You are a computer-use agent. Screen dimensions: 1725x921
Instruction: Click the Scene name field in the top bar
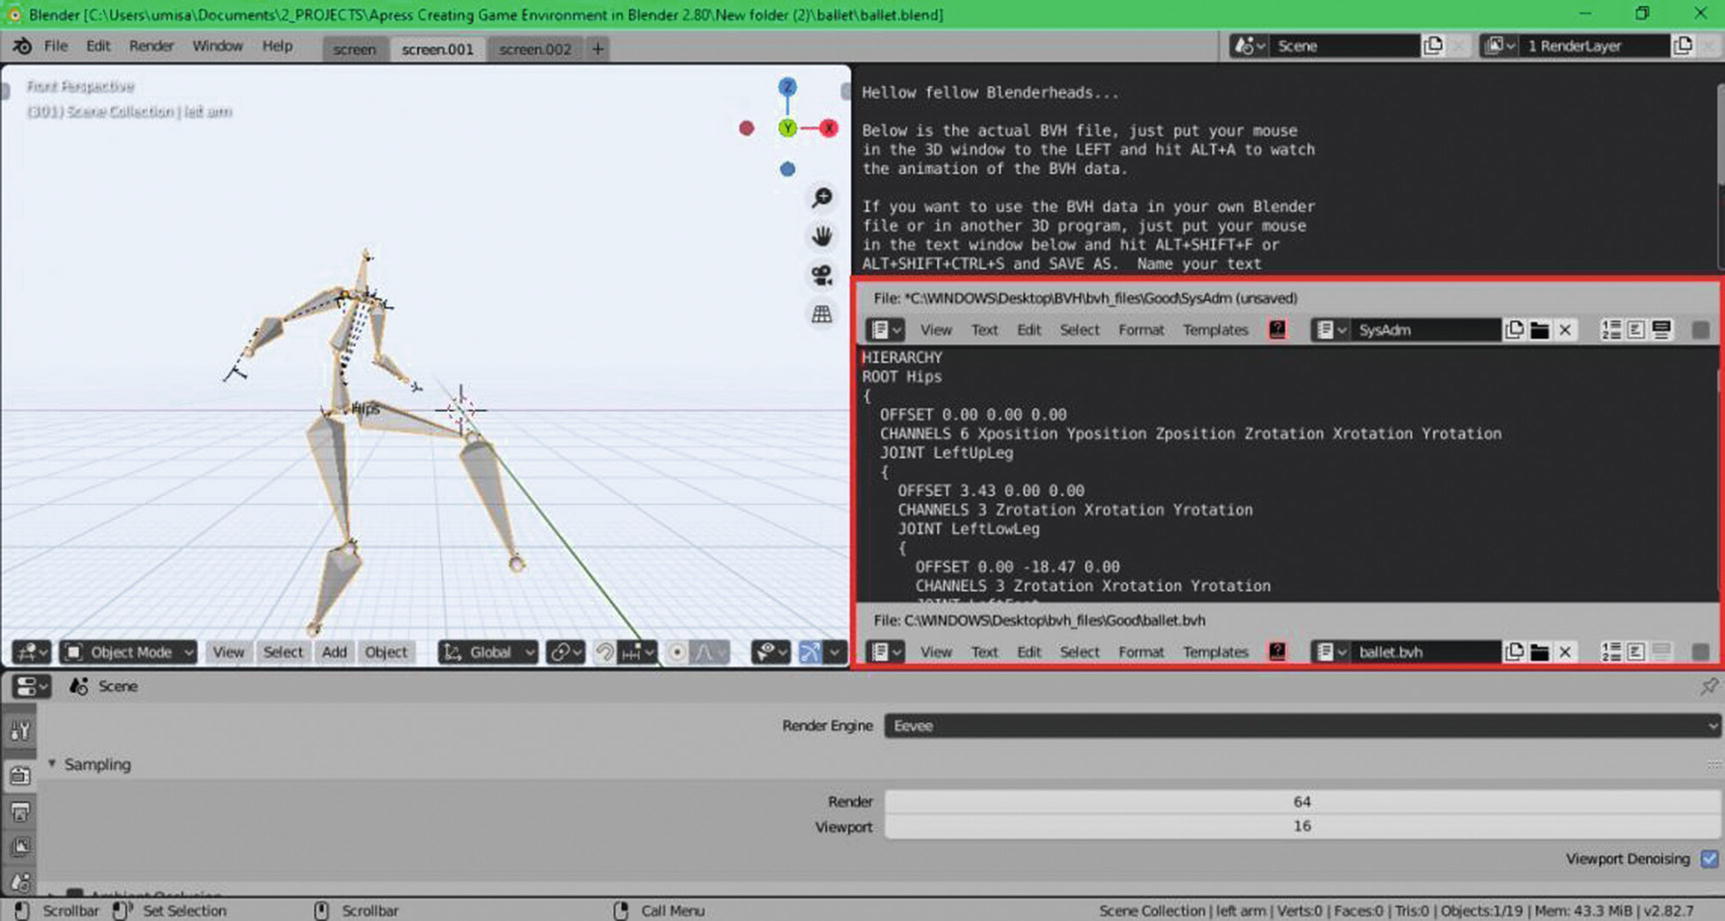(x=1345, y=46)
